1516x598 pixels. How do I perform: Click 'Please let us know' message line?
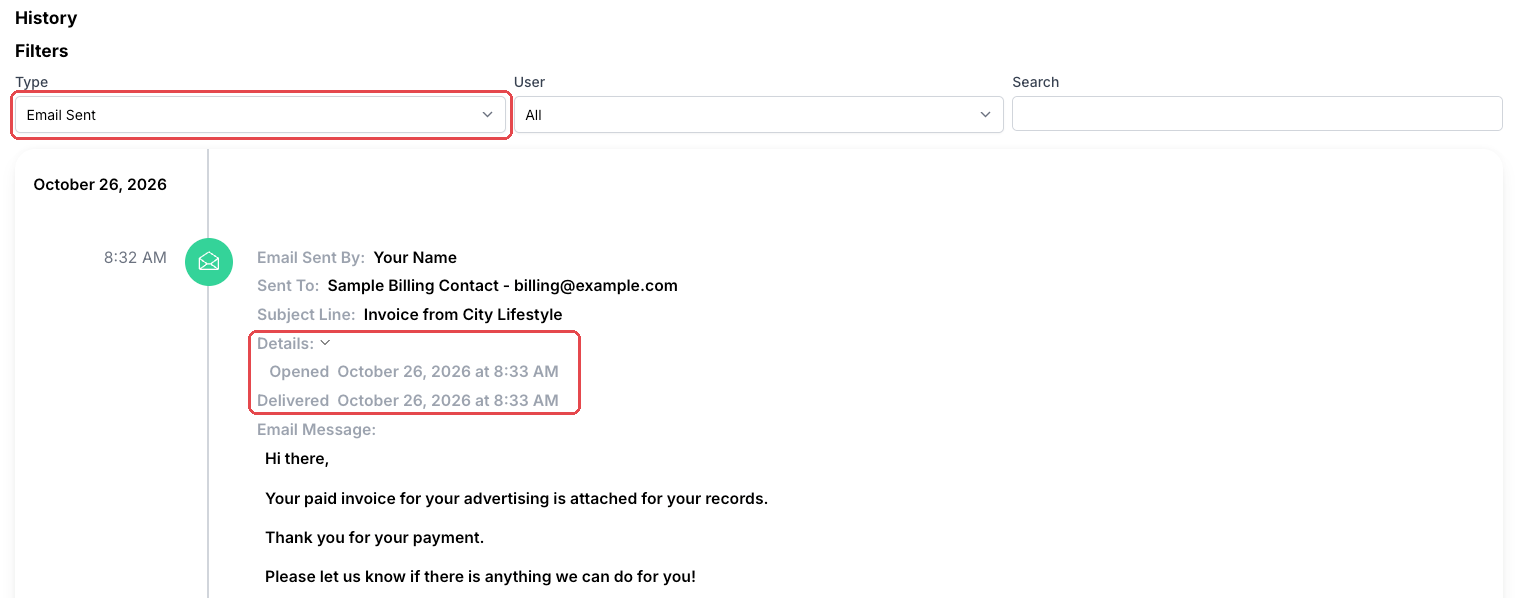(480, 577)
